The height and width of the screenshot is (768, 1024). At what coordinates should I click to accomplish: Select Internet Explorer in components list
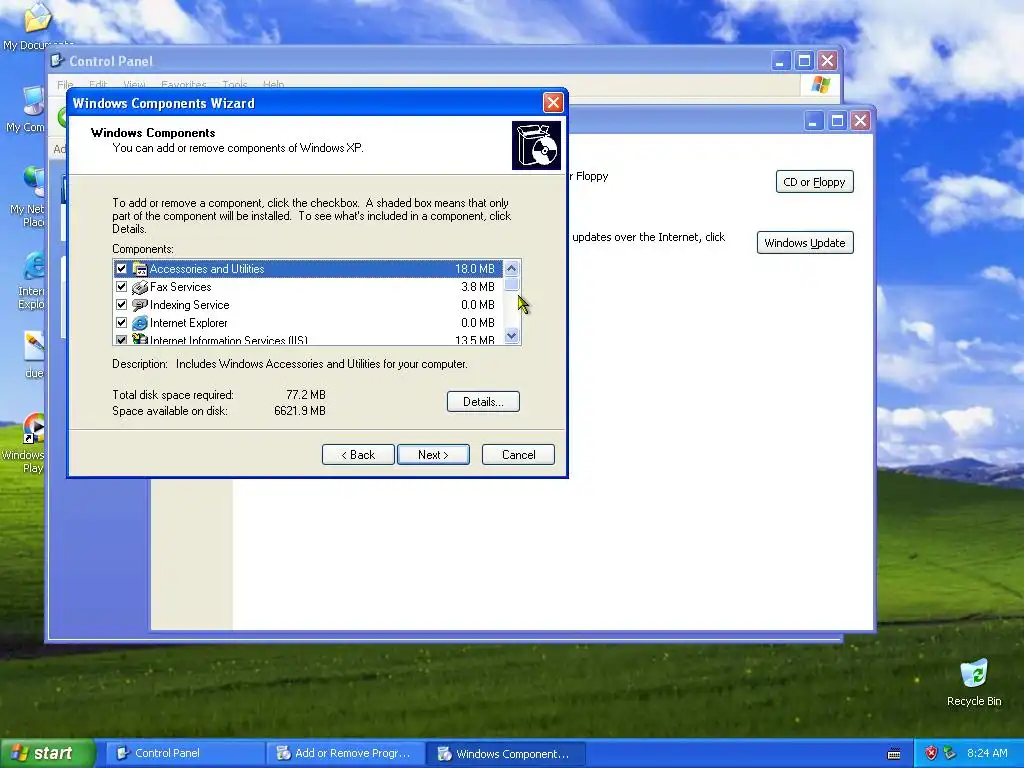click(x=189, y=323)
